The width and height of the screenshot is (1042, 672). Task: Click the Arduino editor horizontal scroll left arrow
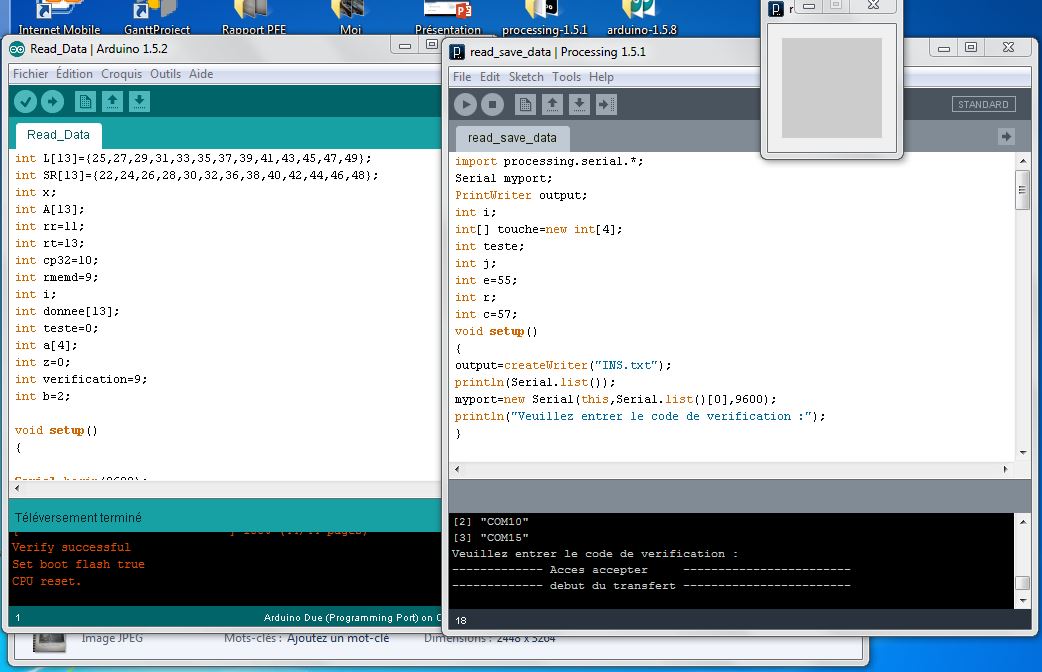pos(17,488)
